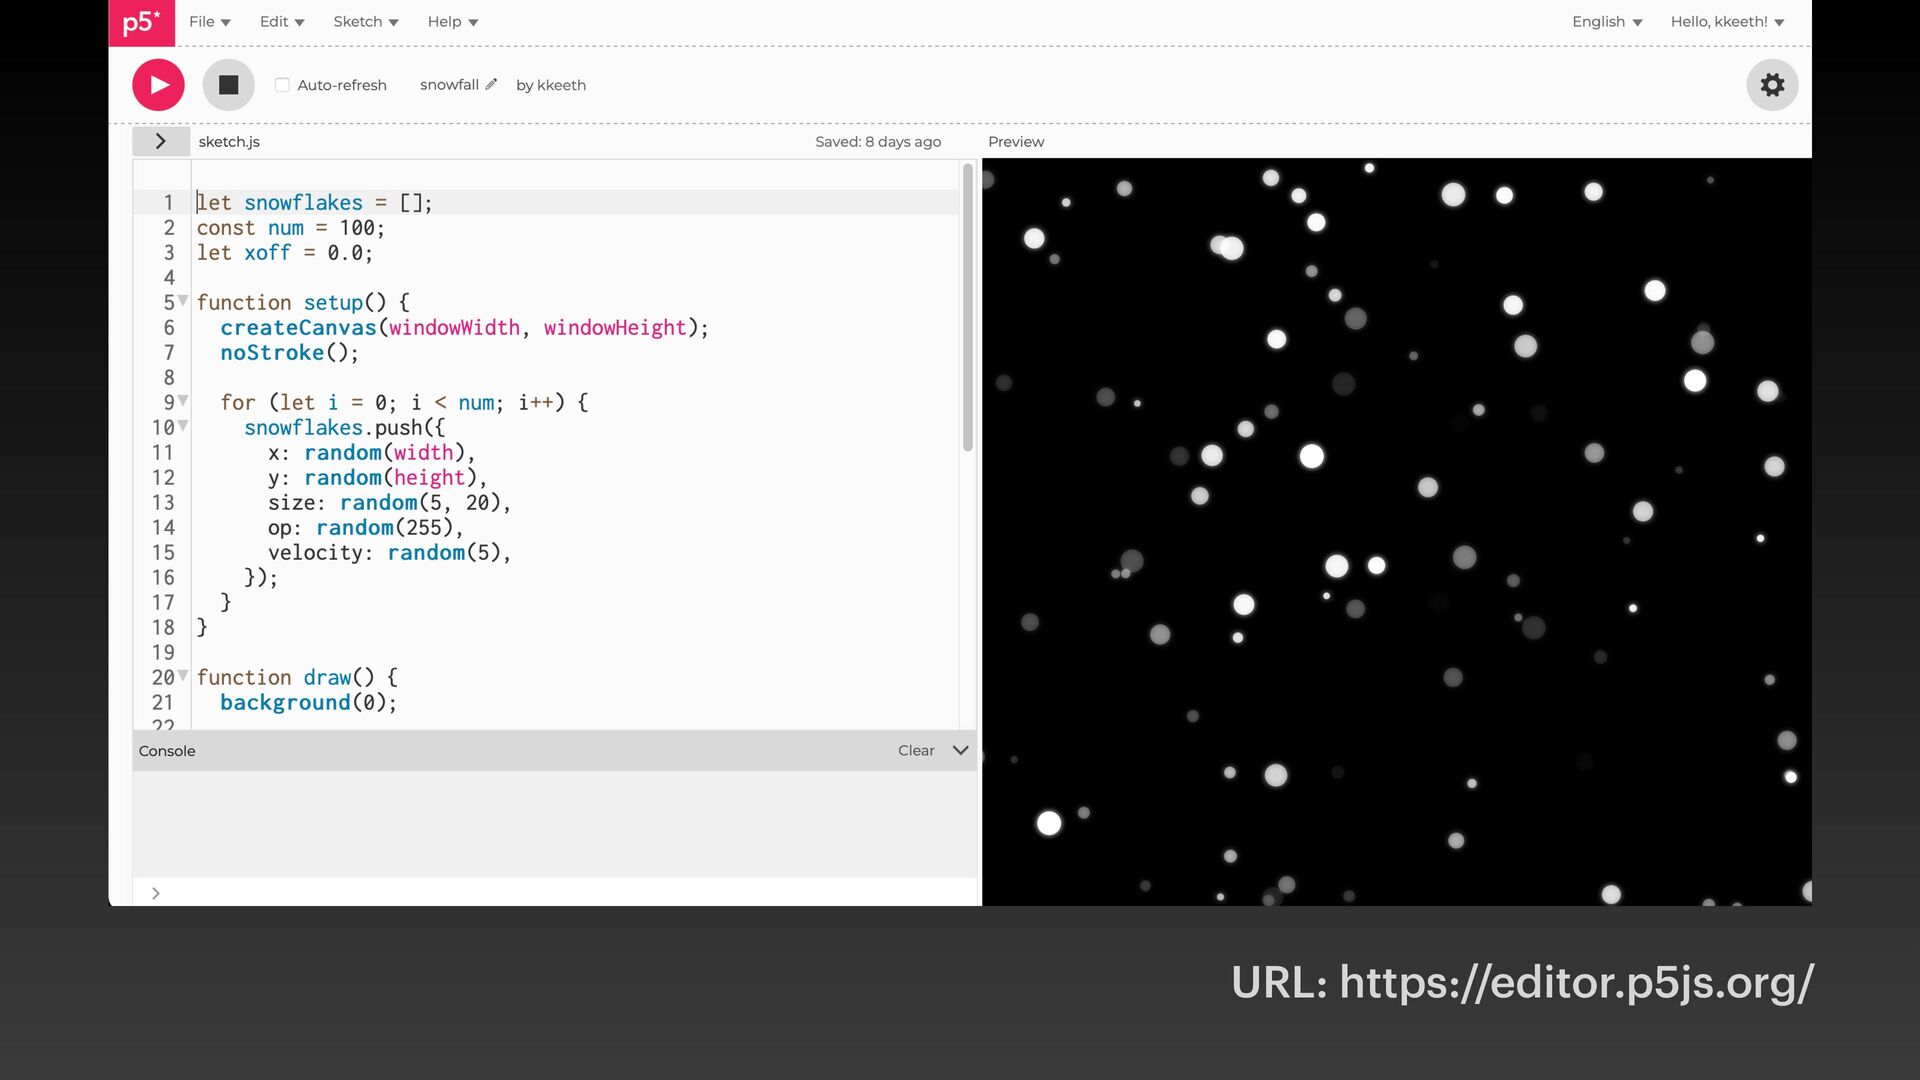Screen dimensions: 1920x1080
Task: Run the sketch with the play button
Action: coord(158,85)
